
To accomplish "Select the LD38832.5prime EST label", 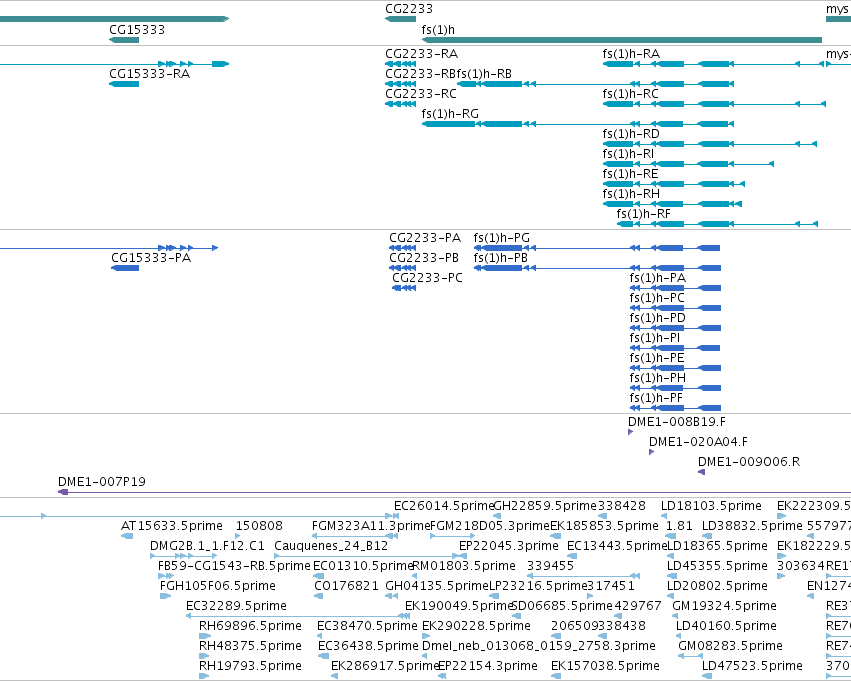I will click(752, 526).
